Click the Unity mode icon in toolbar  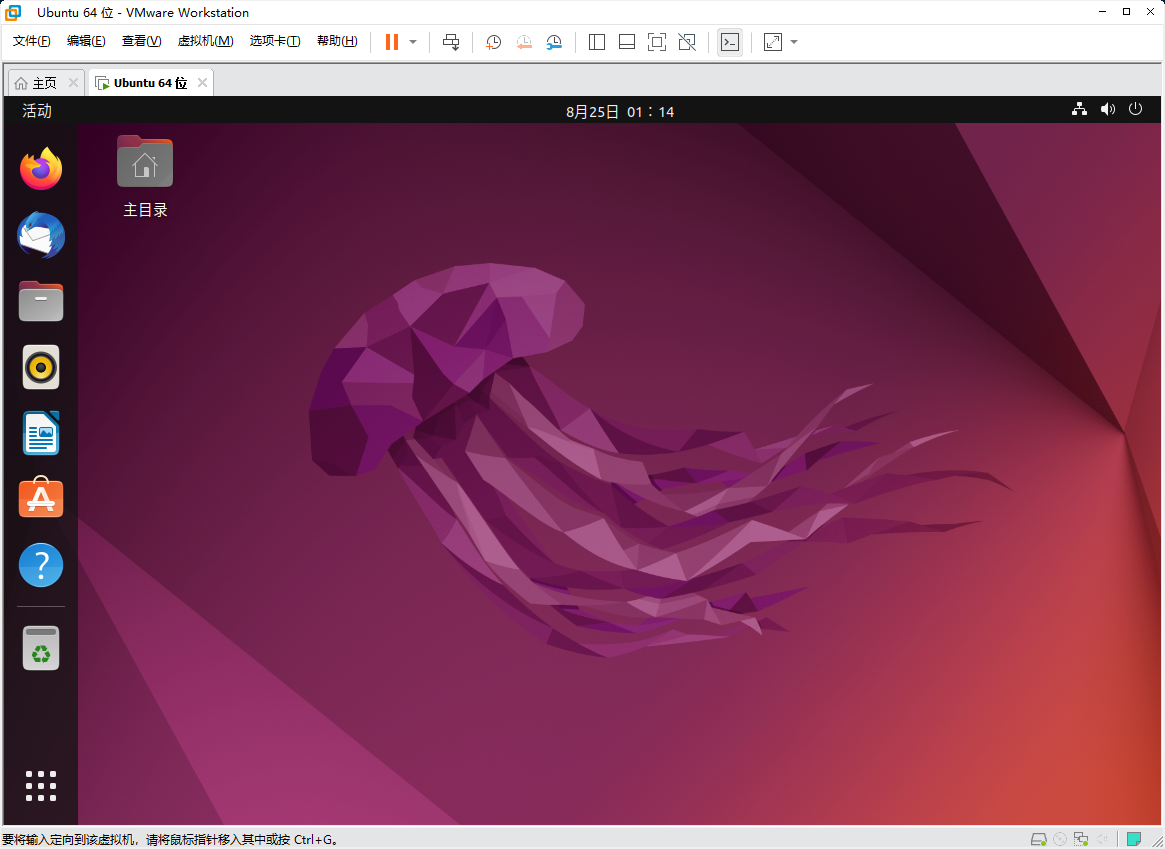[687, 42]
